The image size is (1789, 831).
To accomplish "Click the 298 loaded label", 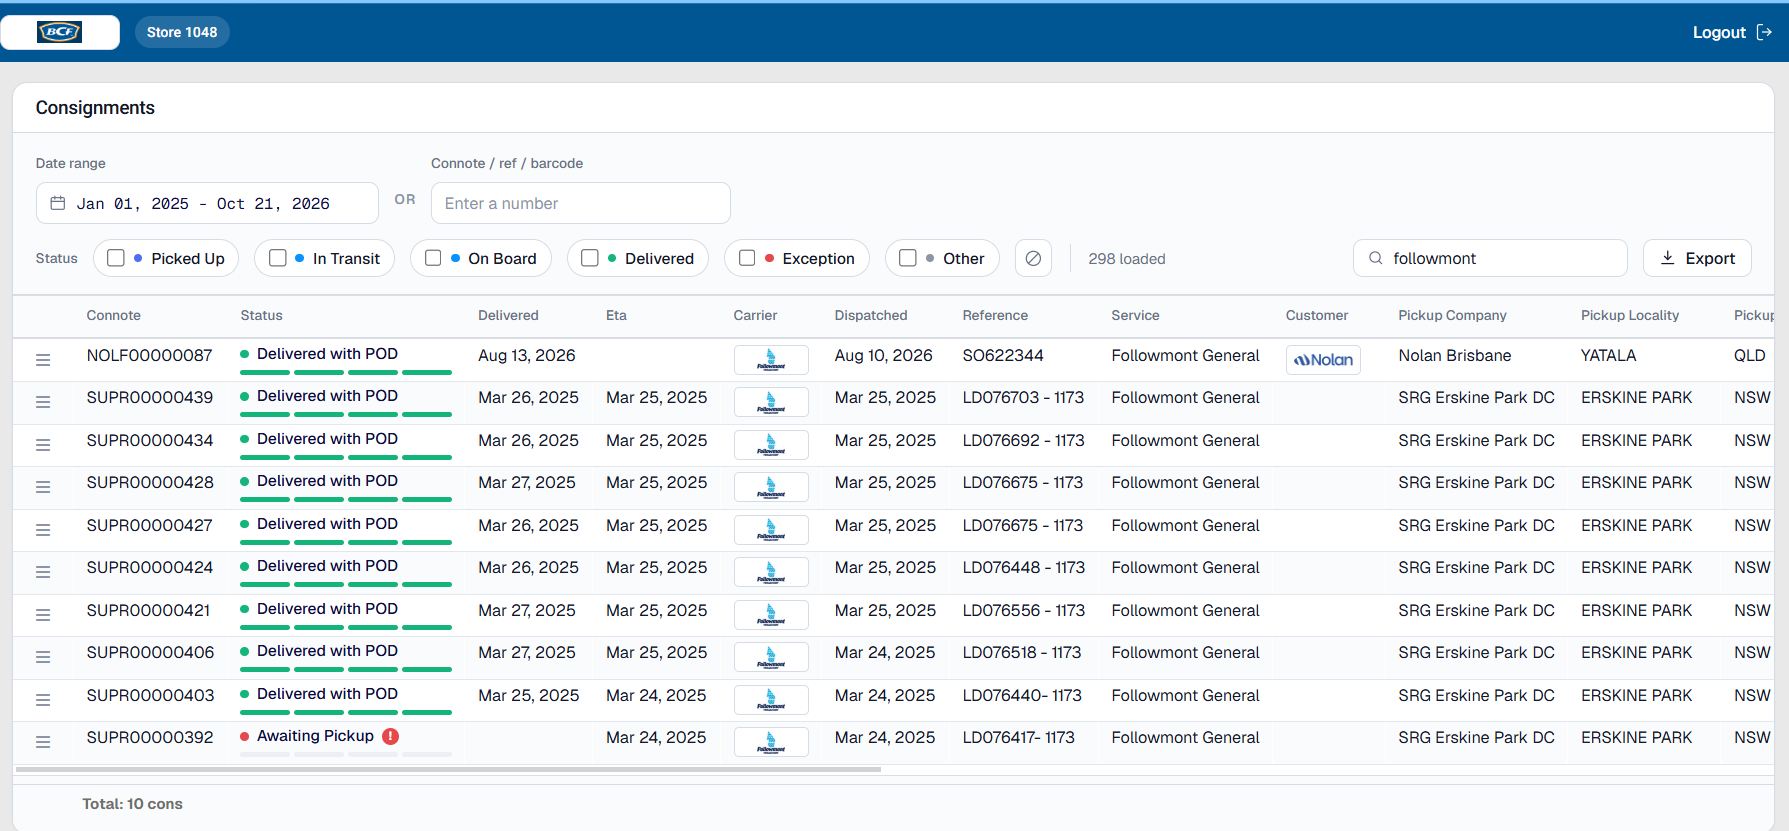I will [x=1127, y=259].
